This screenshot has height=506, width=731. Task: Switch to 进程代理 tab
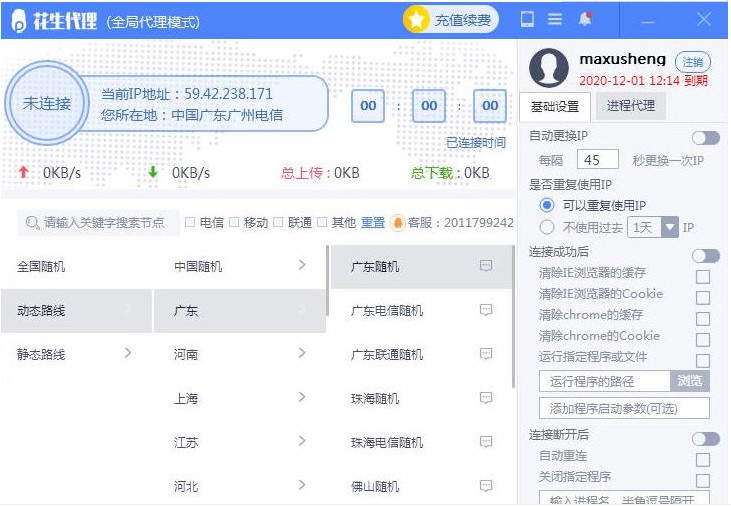tap(631, 106)
